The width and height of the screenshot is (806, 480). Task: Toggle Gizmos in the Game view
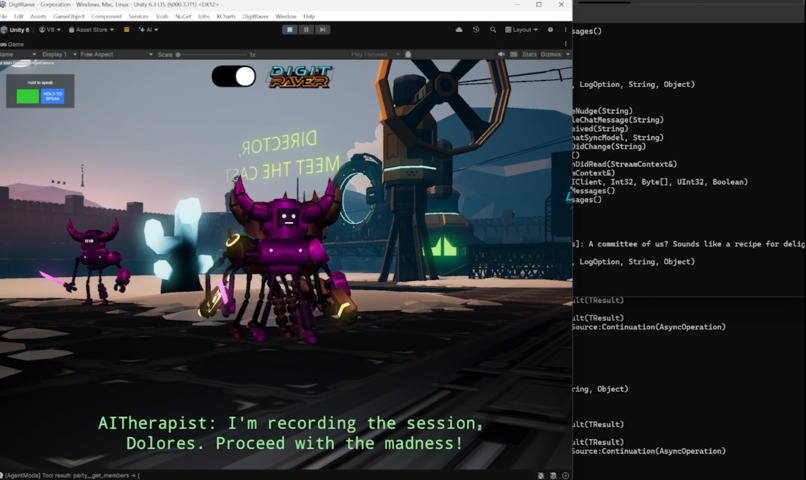[551, 54]
